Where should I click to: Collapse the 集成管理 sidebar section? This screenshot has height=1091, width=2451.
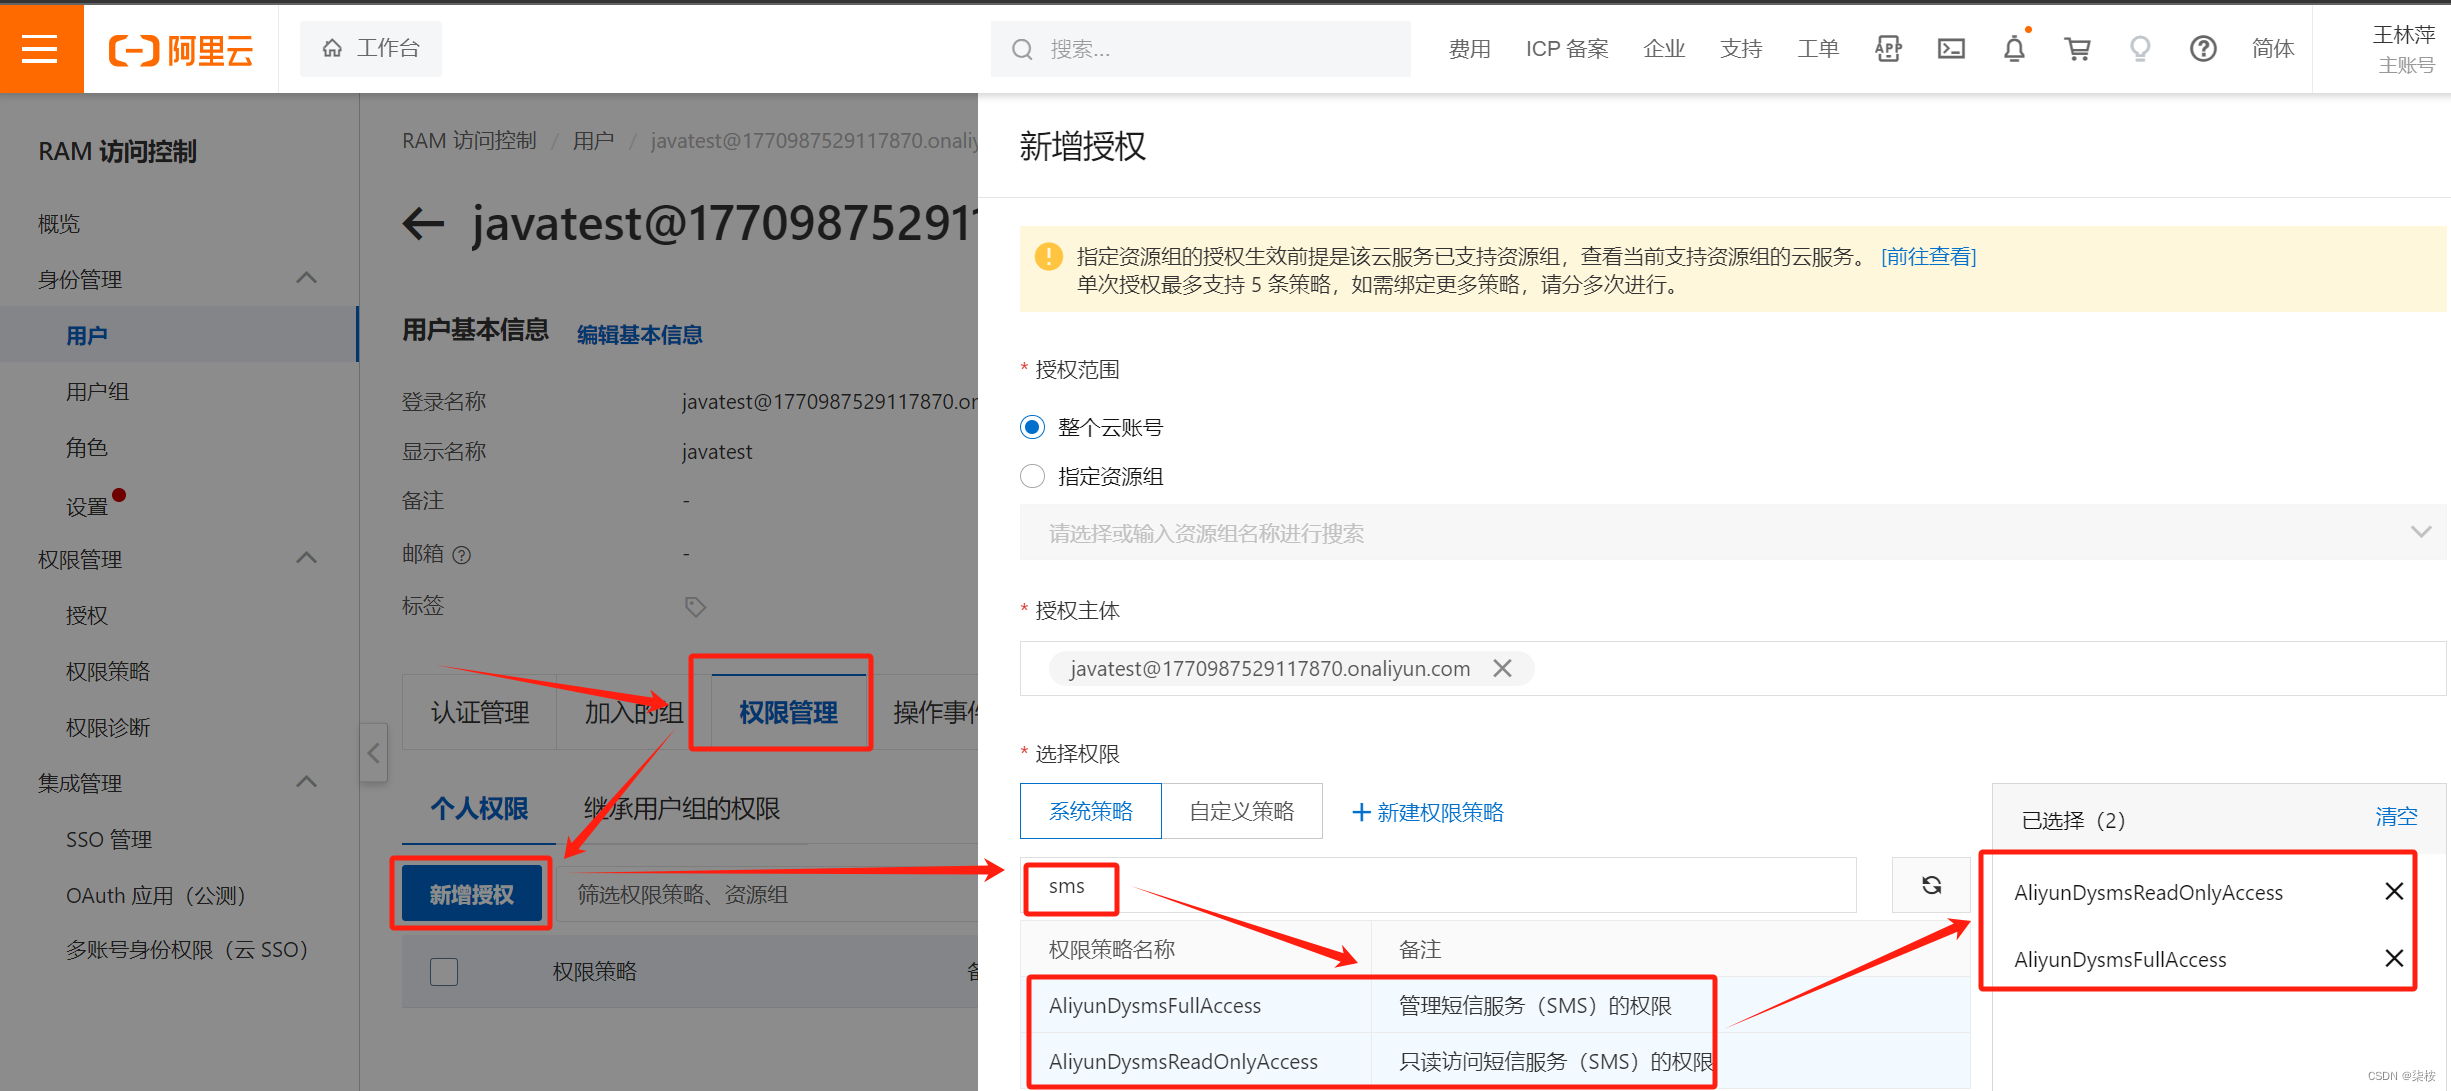(307, 782)
